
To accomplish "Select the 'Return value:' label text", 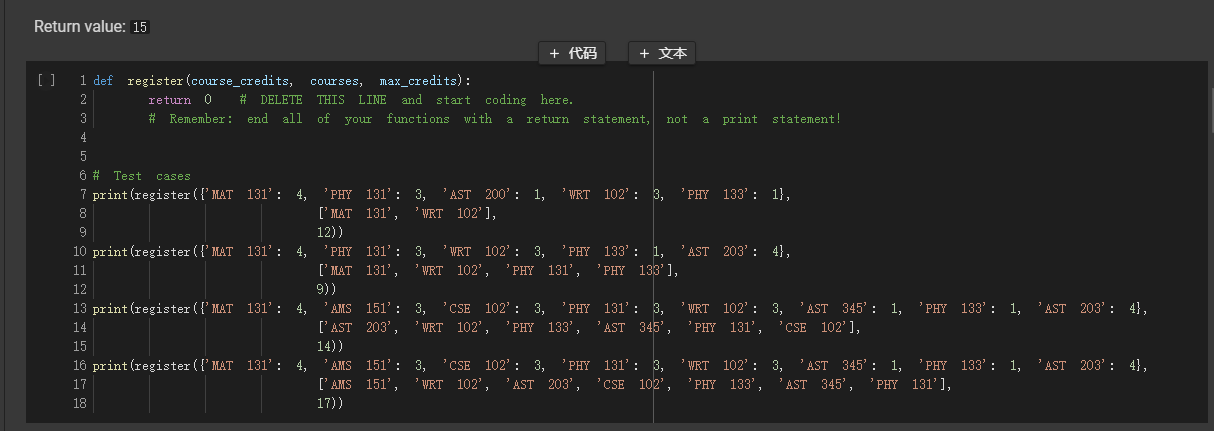I will click(80, 27).
